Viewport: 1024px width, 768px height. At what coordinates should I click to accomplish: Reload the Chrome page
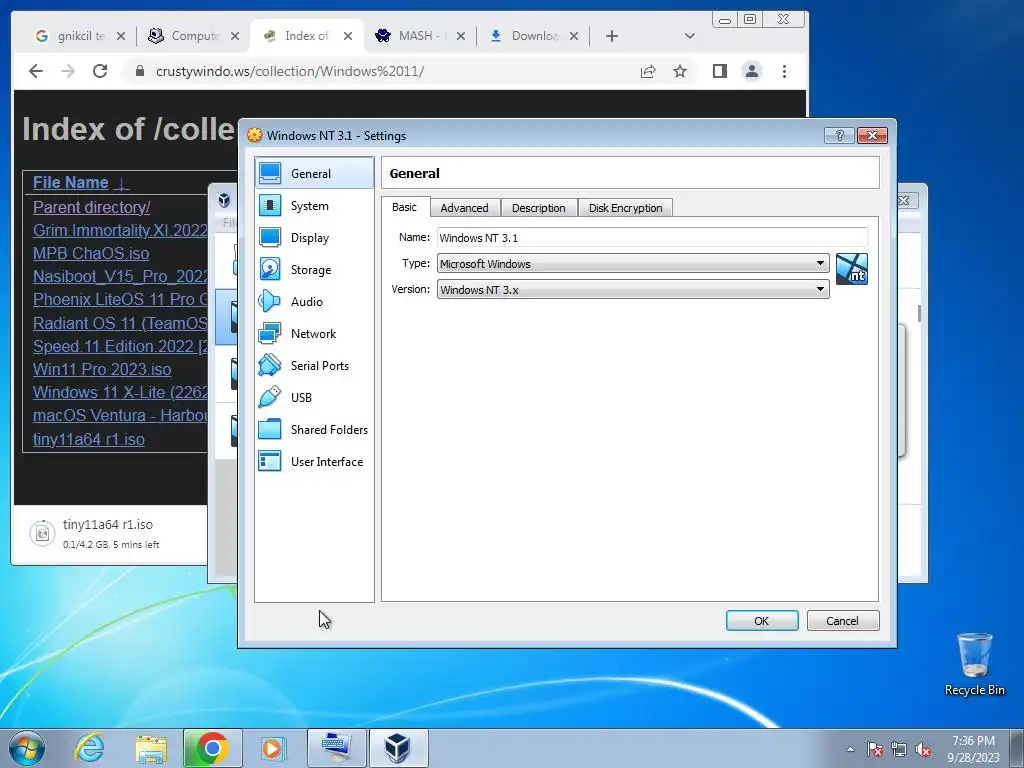coord(100,71)
